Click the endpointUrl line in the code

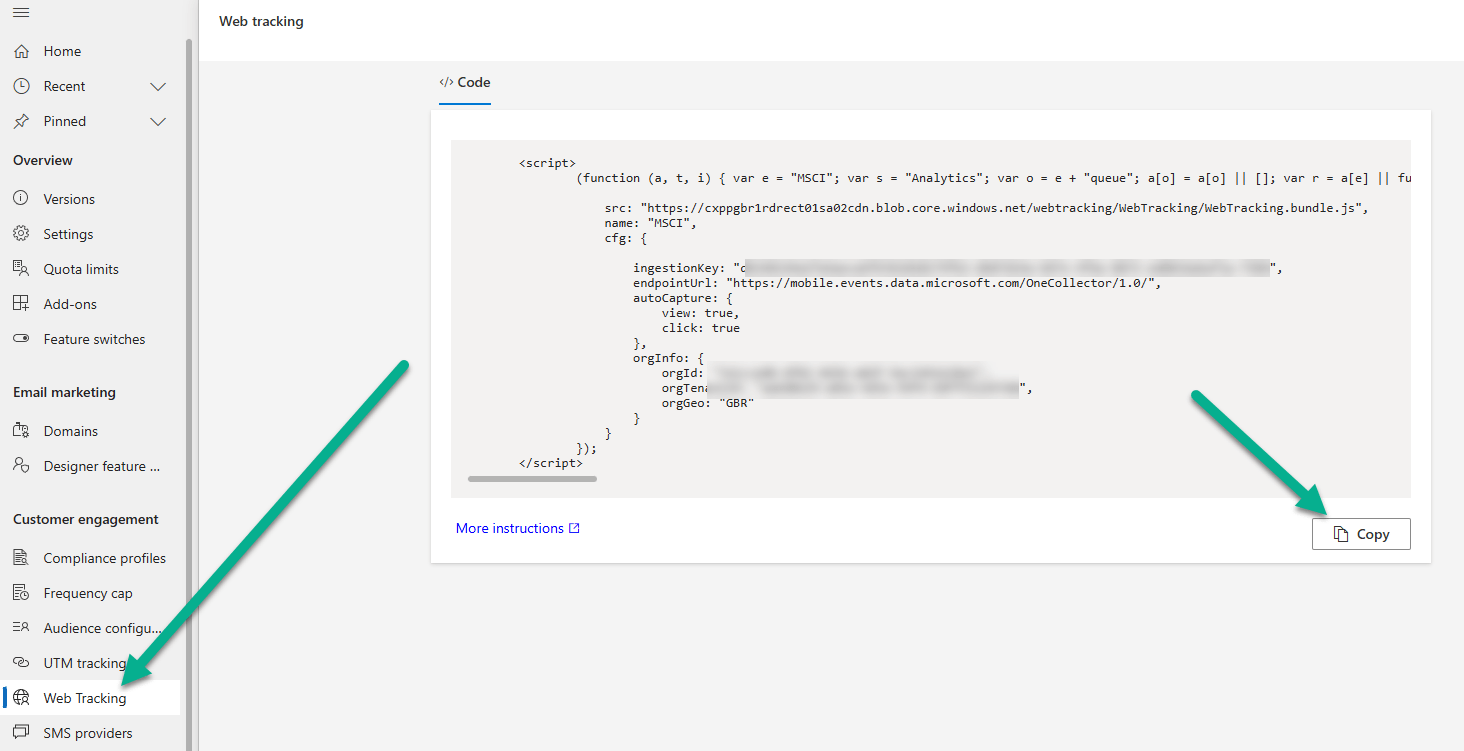point(897,283)
